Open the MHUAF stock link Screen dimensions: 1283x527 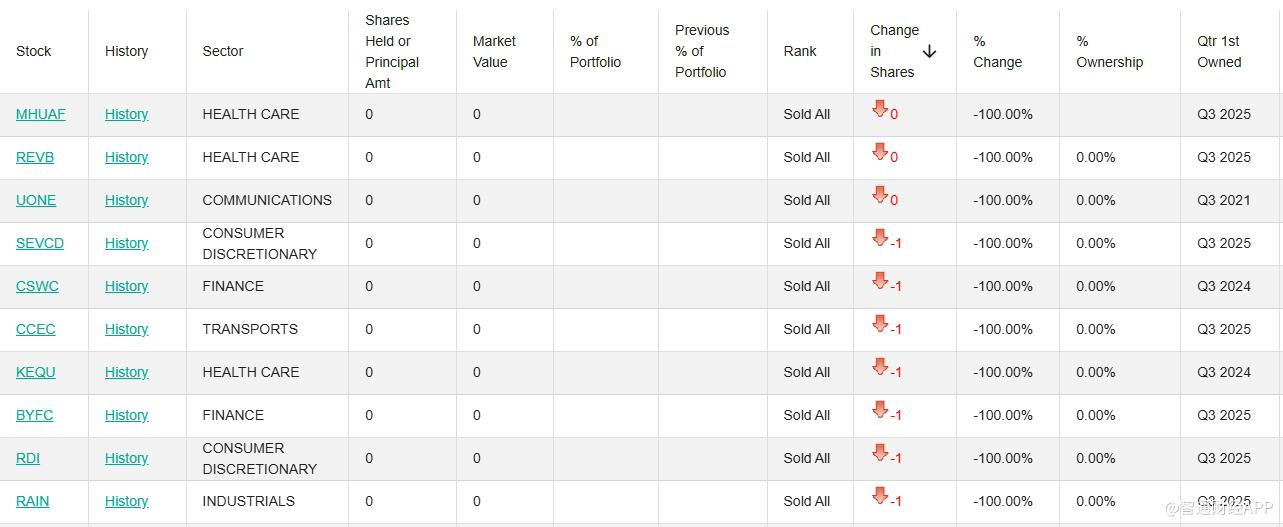pyautogui.click(x=40, y=114)
